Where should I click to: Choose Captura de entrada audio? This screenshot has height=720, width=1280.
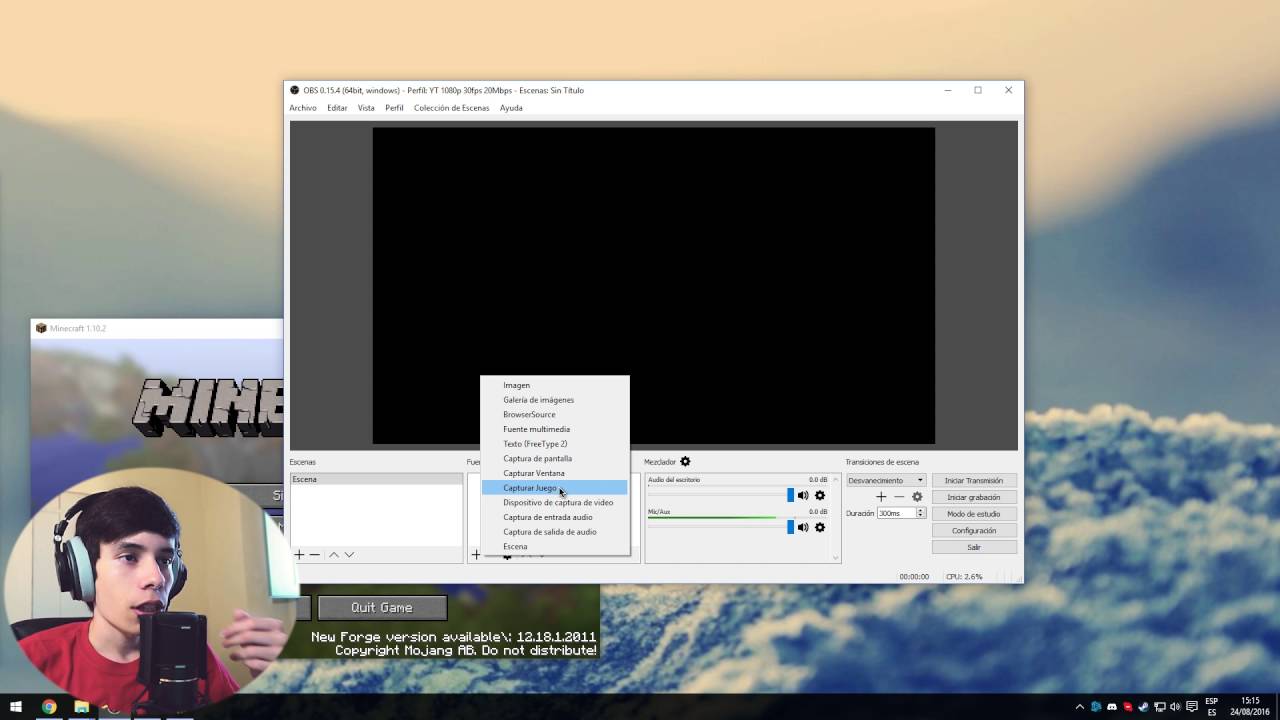(555, 517)
